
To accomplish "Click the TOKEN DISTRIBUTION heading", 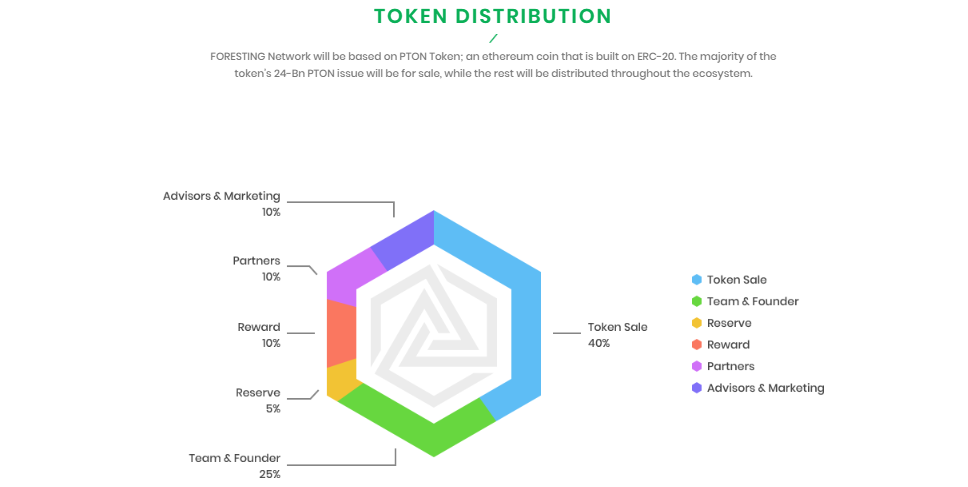I will point(492,16).
